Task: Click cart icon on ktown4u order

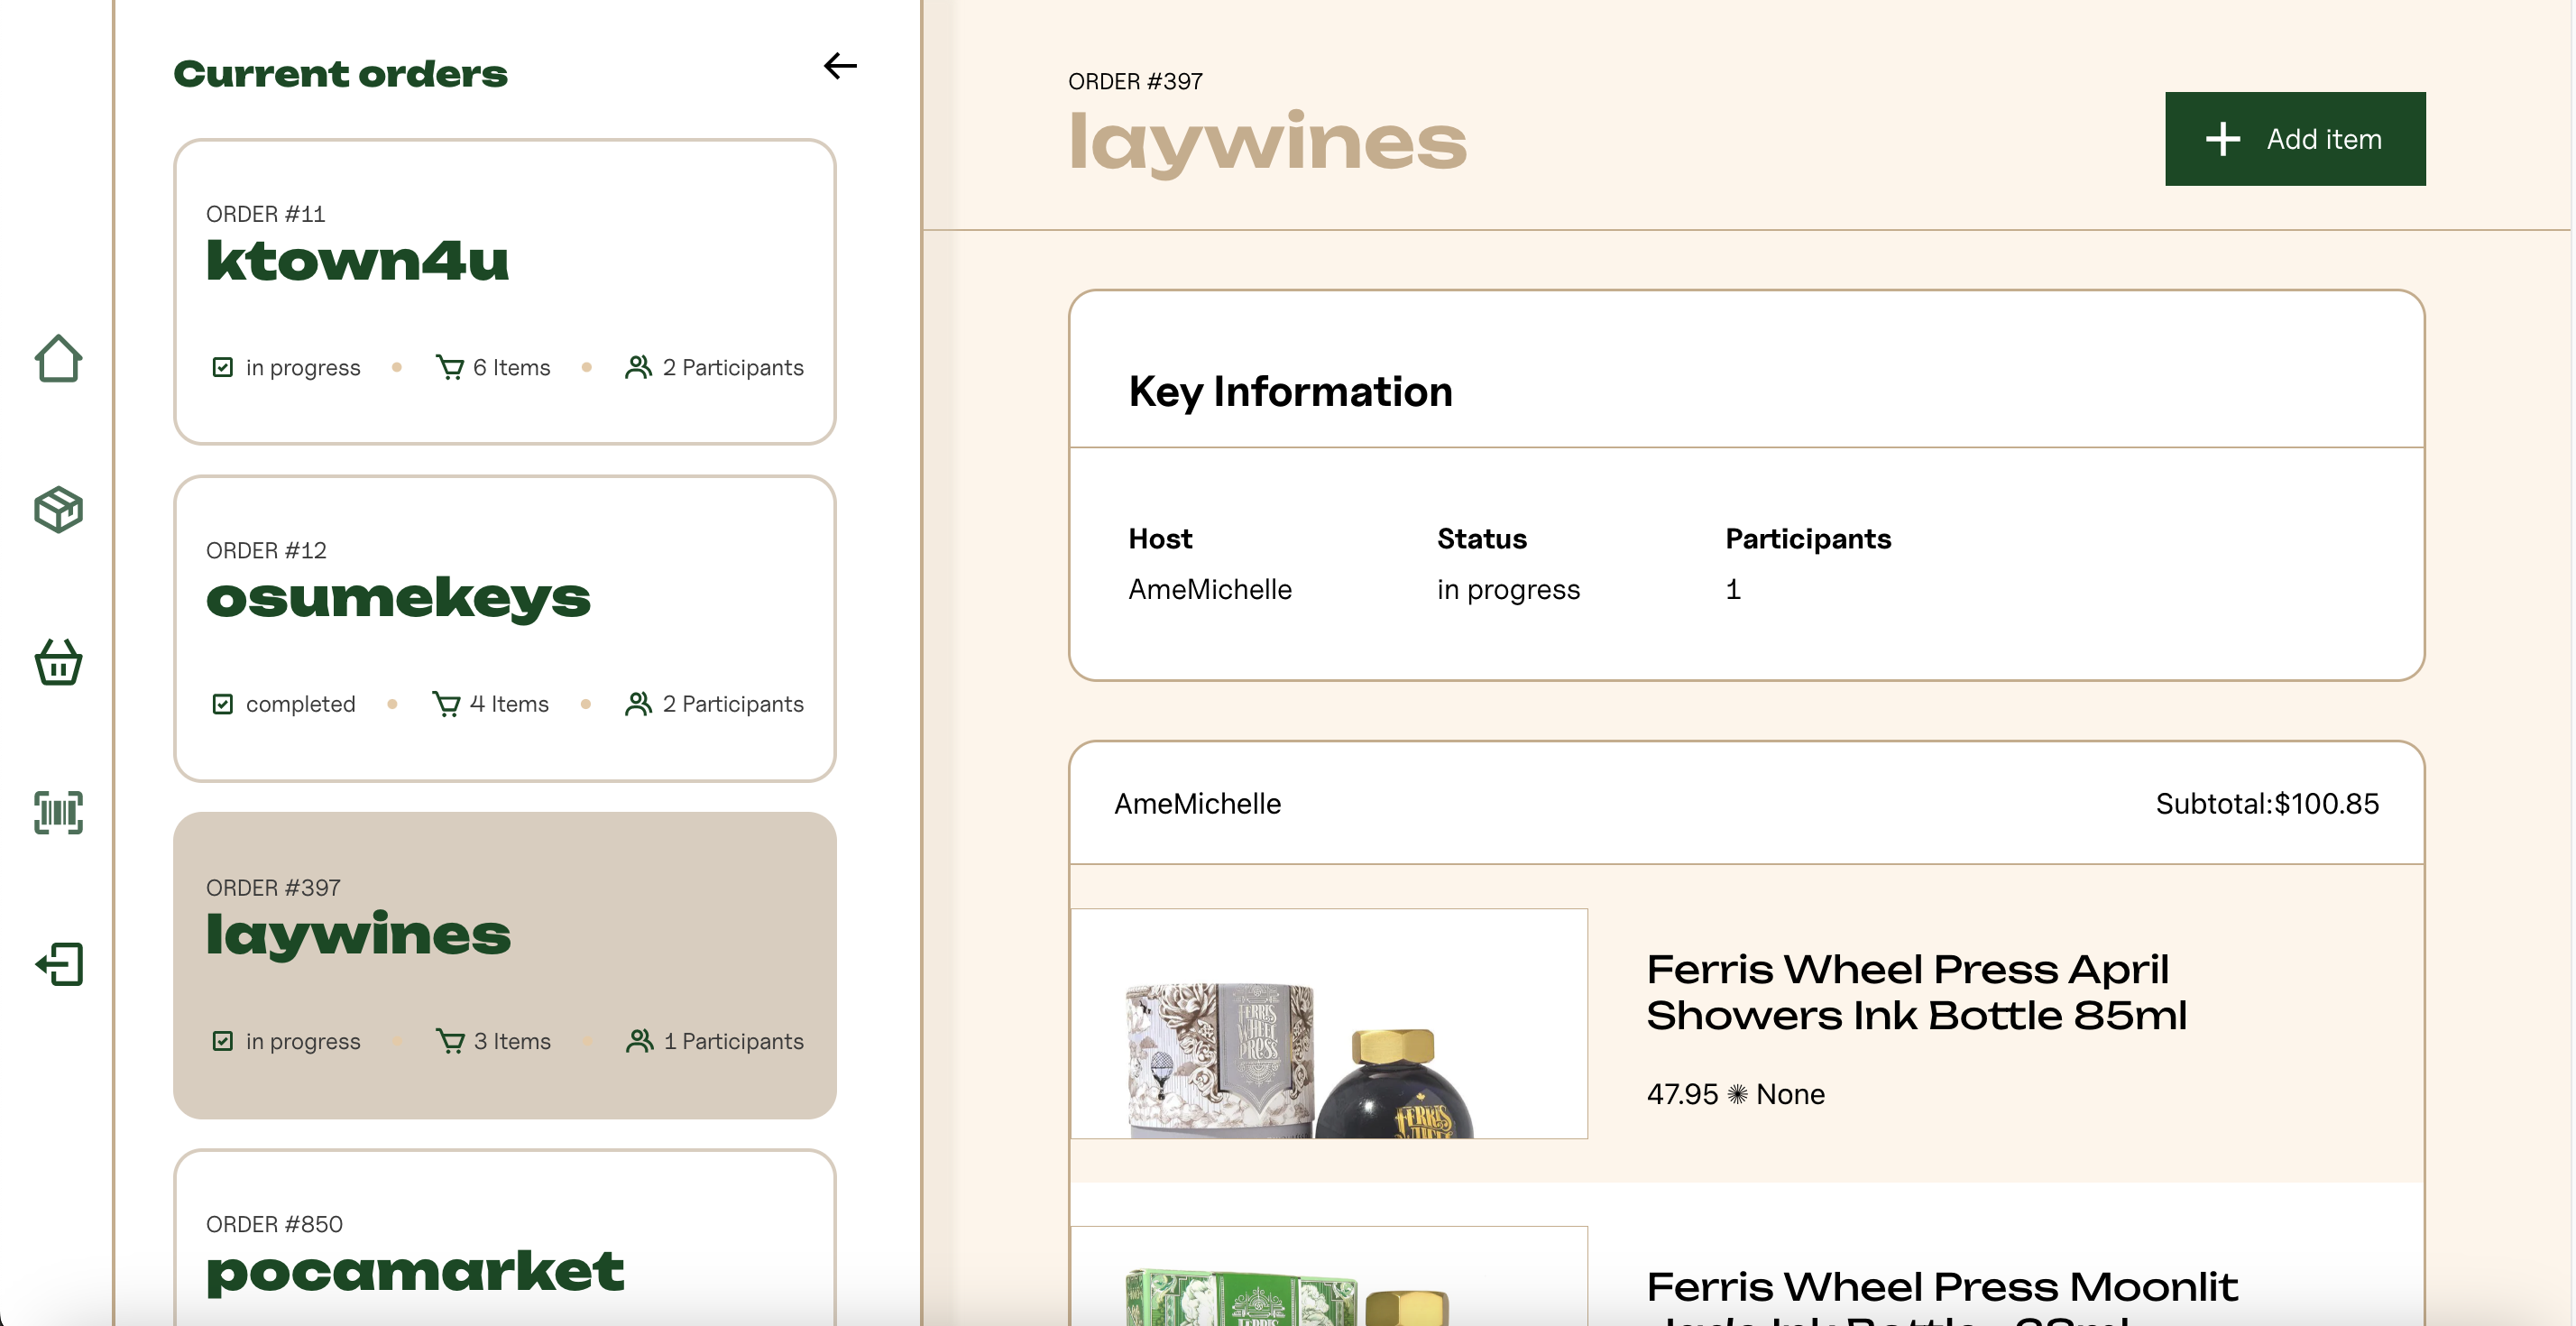Action: pyautogui.click(x=449, y=367)
